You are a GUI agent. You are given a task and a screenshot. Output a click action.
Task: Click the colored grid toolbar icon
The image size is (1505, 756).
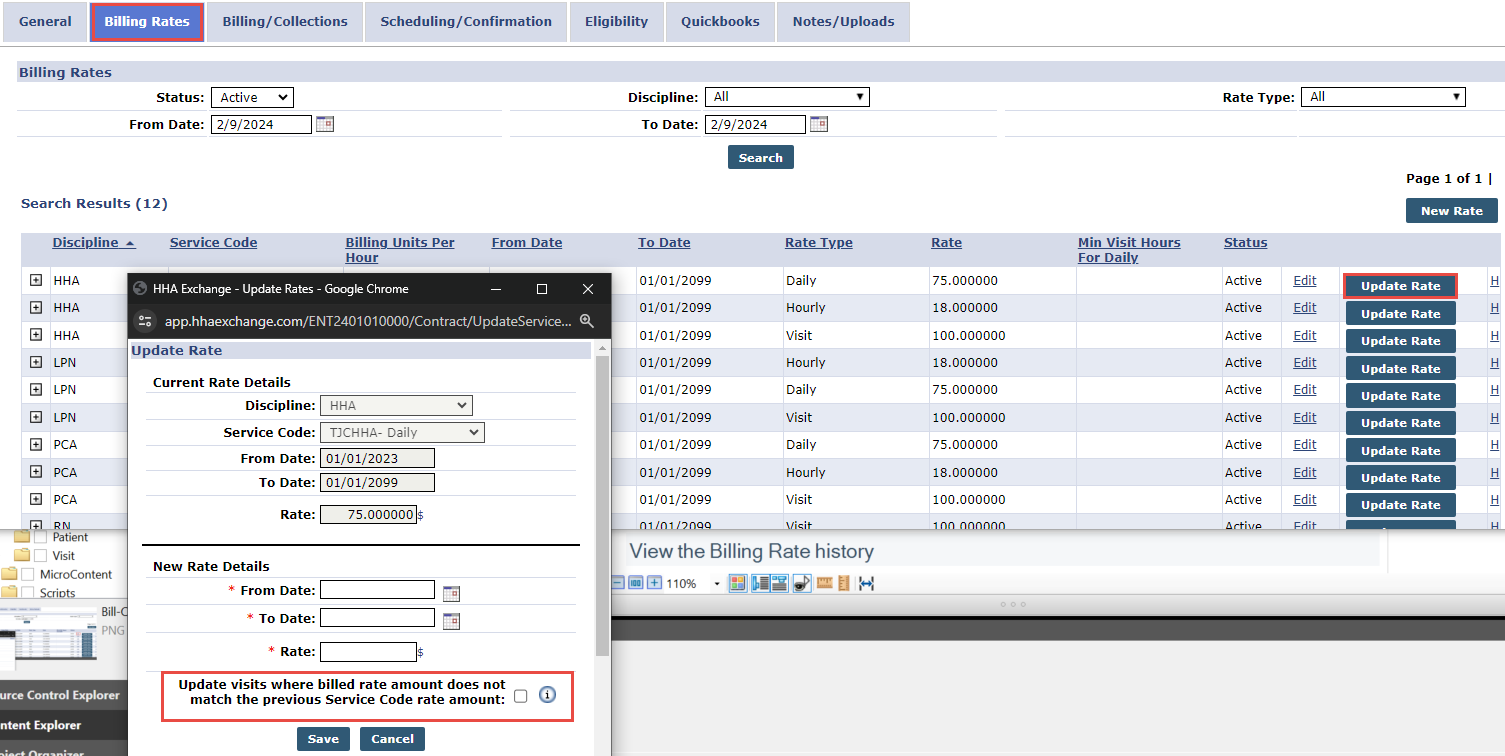pos(737,583)
